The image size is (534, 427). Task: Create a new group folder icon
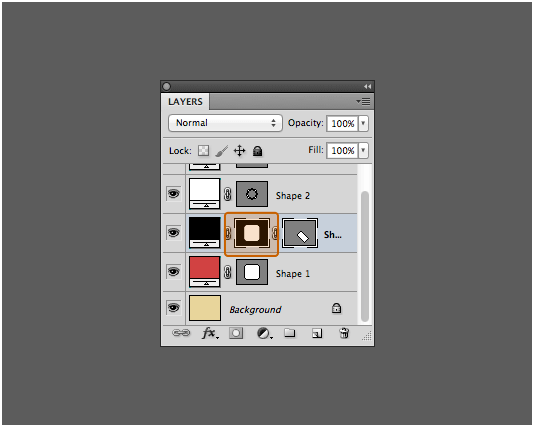click(289, 332)
